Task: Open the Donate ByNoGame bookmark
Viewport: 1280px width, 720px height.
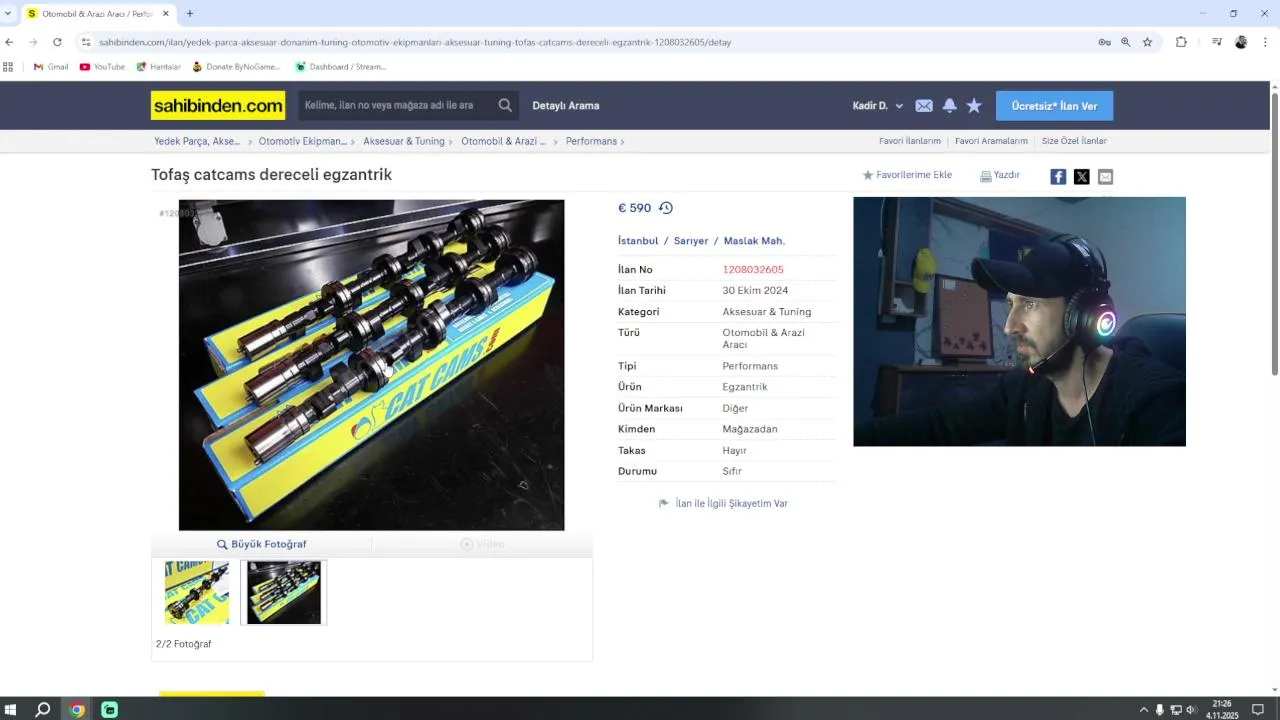Action: click(236, 67)
